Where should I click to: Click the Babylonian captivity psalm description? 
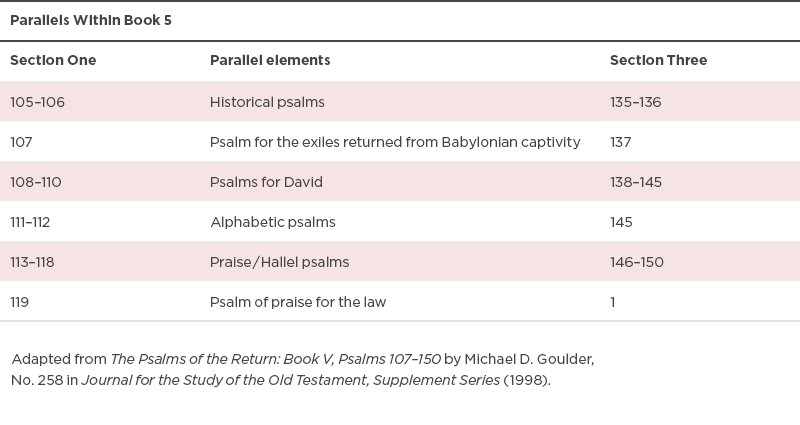coord(395,142)
